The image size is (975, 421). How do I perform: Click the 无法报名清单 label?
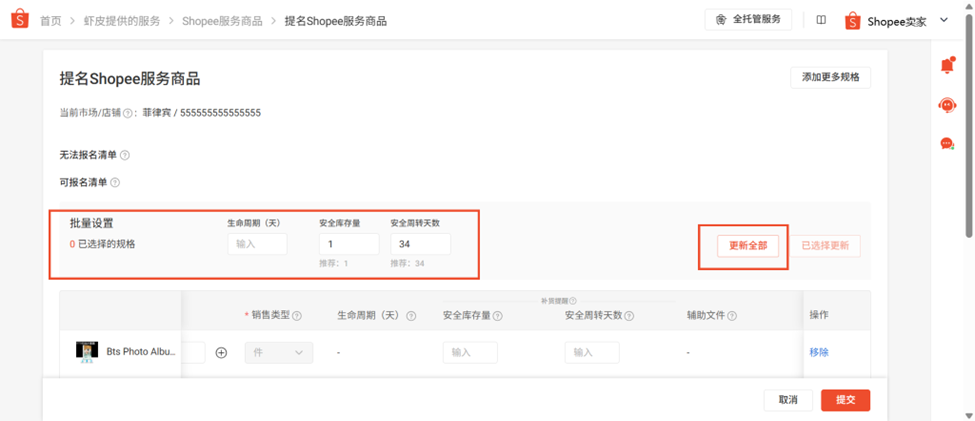coord(88,155)
